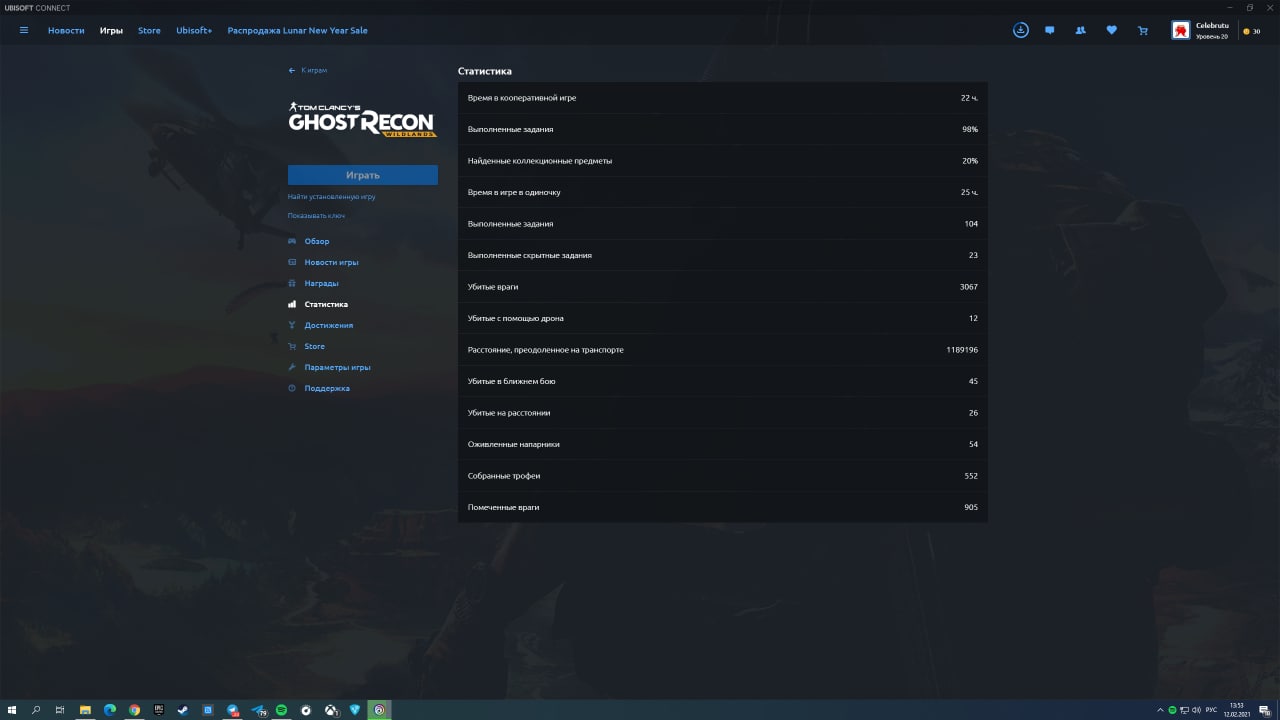The image size is (1280, 720).
Task: Select Параметры игры in the sidebar
Action: click(x=338, y=367)
